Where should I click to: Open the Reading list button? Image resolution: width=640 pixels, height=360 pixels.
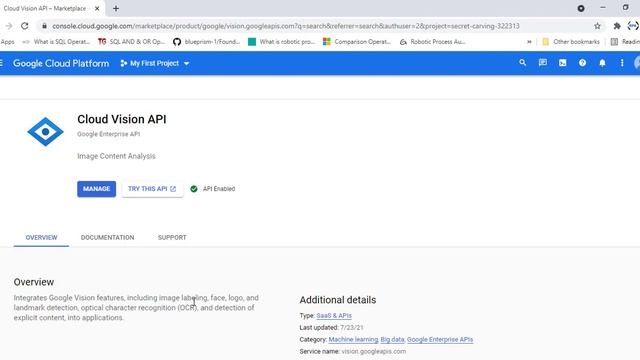(x=624, y=42)
